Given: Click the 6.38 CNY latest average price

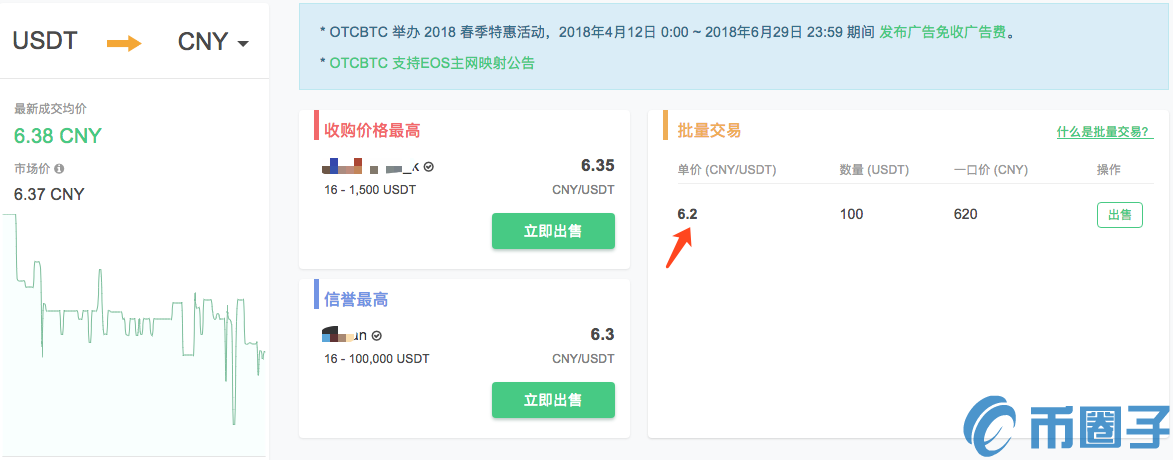Looking at the screenshot, I should (x=58, y=136).
